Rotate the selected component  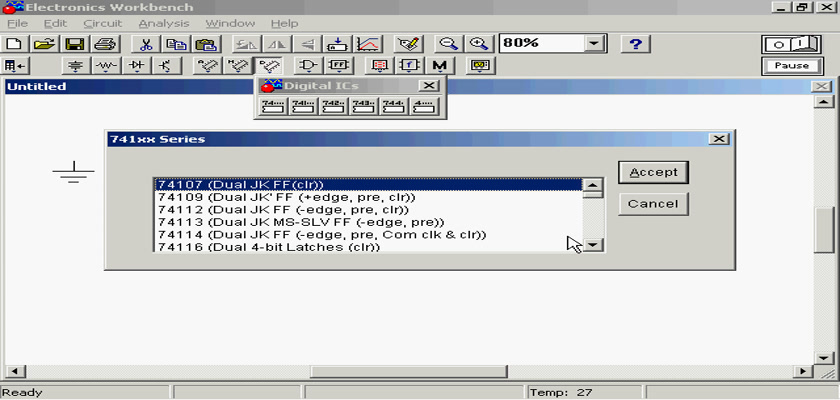[247, 43]
